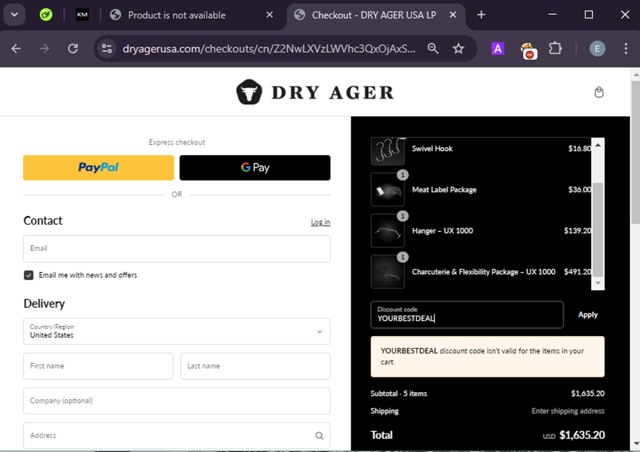Open site information icon in address bar

pos(107,49)
